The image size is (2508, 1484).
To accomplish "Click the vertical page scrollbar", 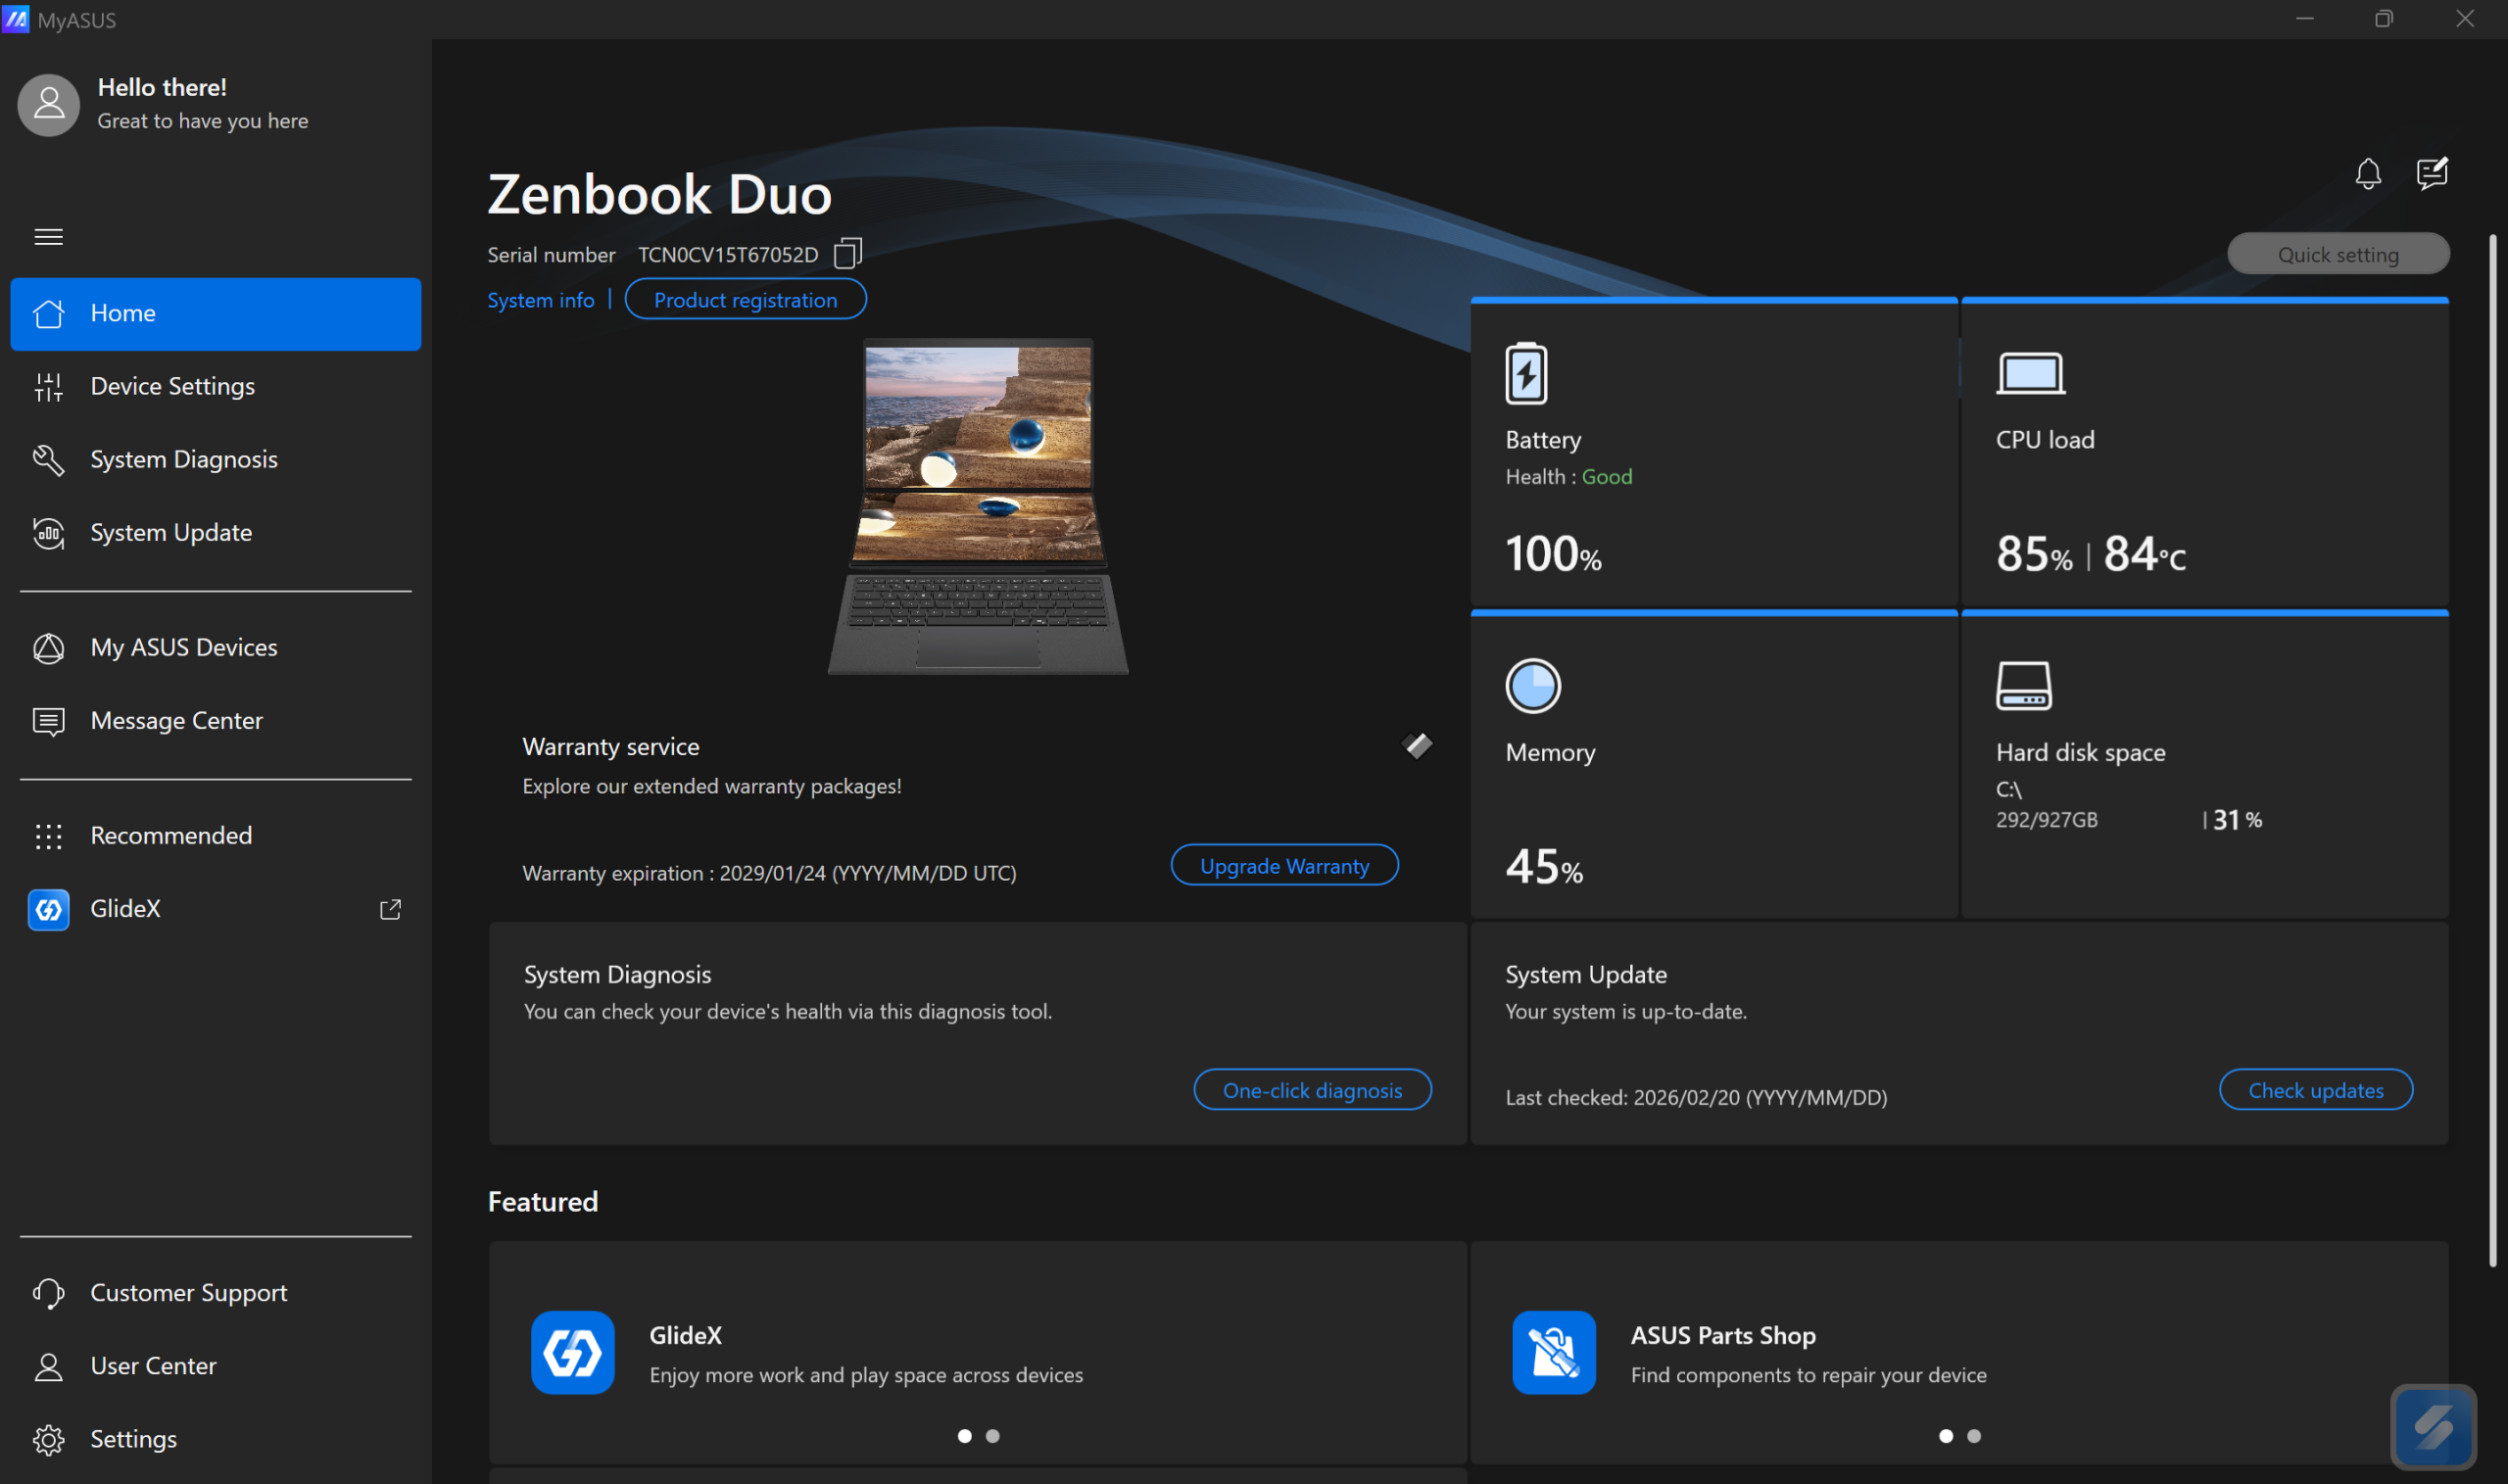I will [x=2492, y=750].
